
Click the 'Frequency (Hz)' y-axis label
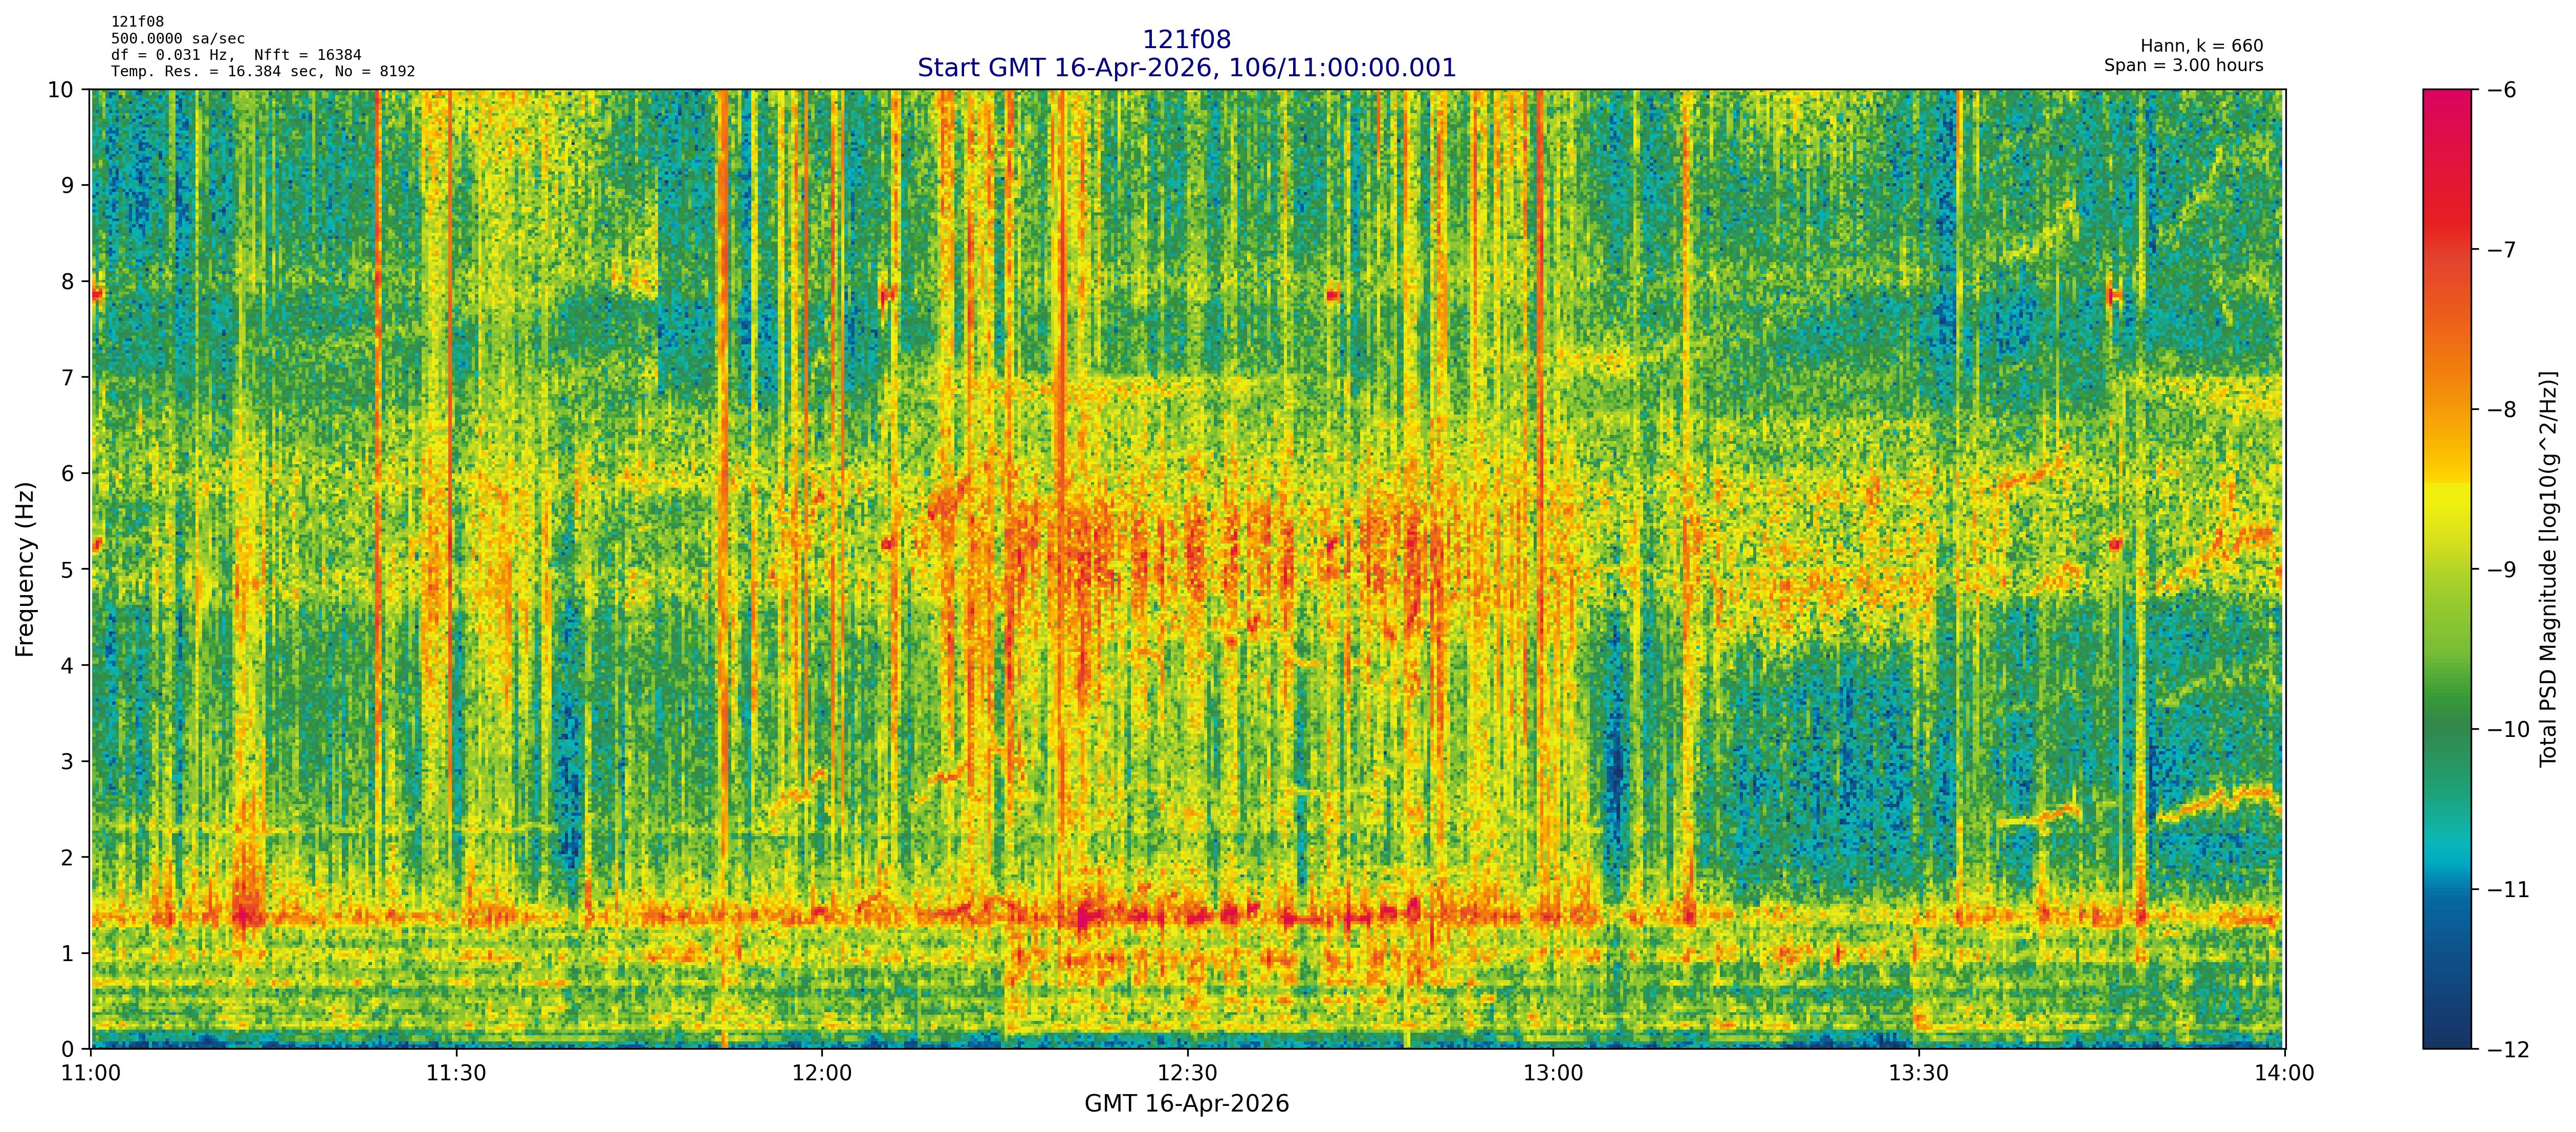(x=26, y=569)
